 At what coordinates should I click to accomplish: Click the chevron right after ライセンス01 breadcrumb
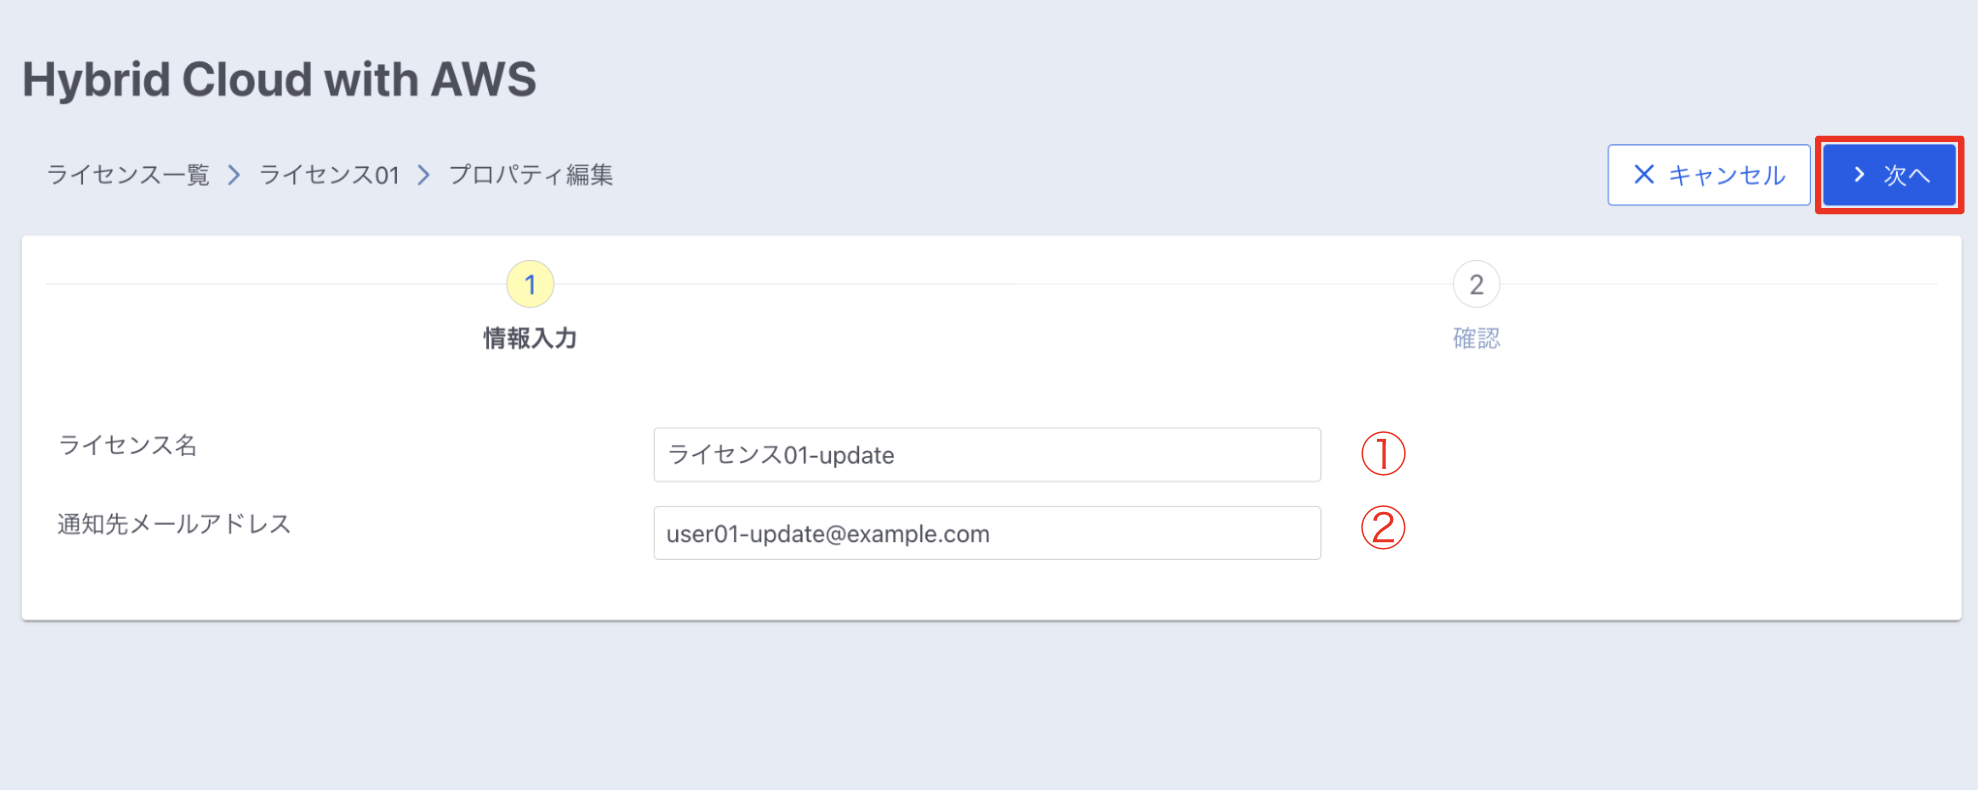[x=424, y=175]
